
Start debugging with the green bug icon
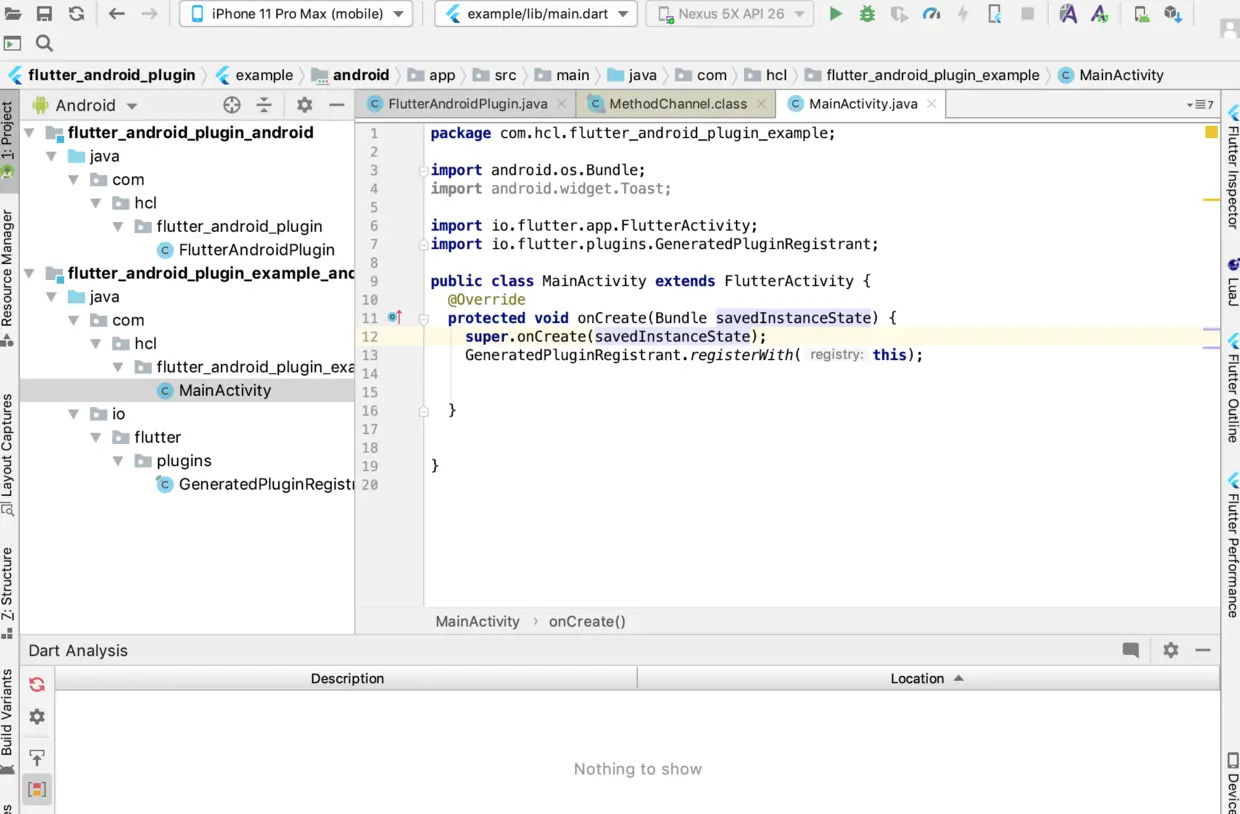[x=867, y=14]
